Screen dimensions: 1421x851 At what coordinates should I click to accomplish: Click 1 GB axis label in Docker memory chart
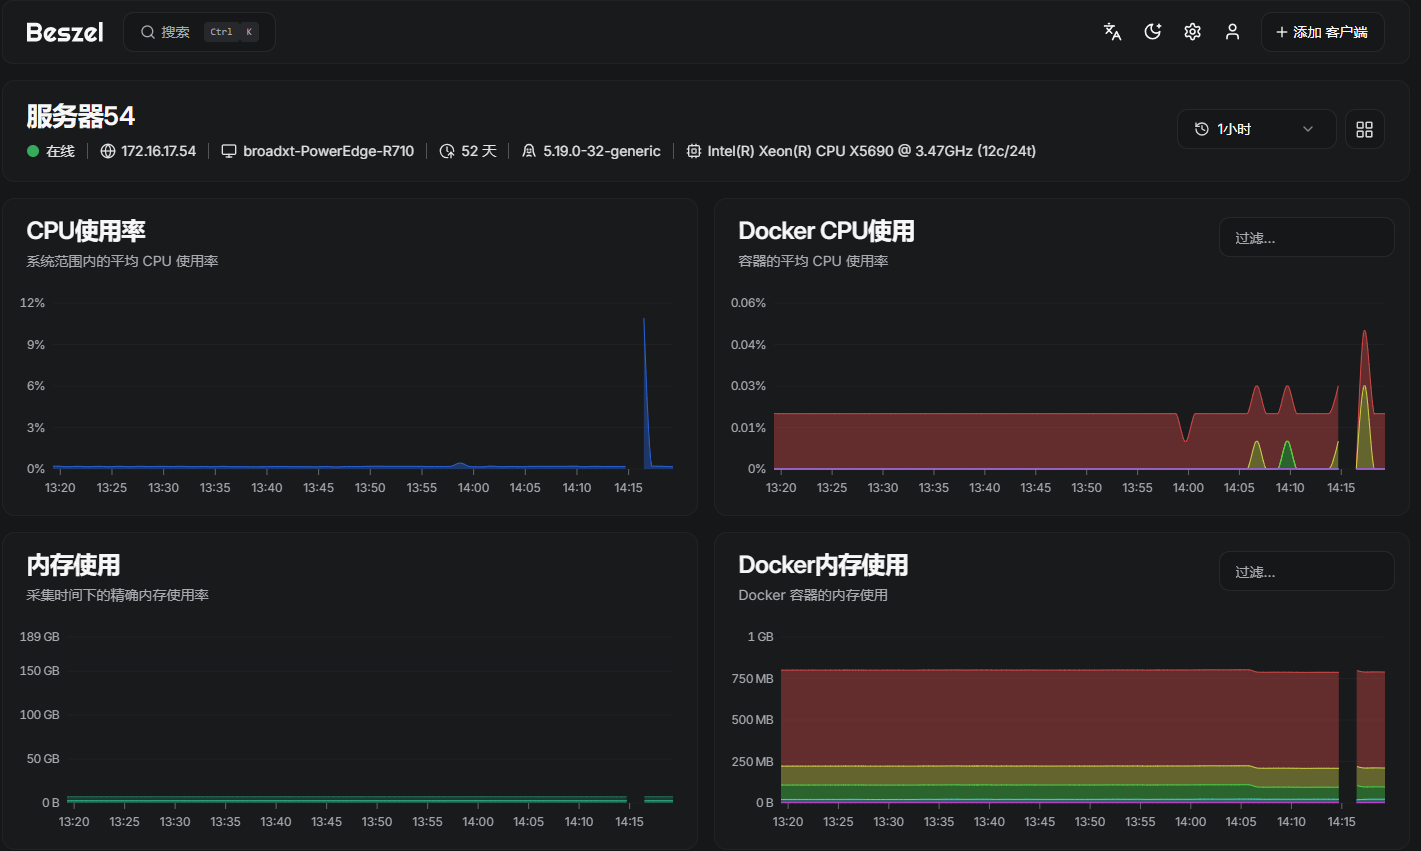tap(760, 637)
